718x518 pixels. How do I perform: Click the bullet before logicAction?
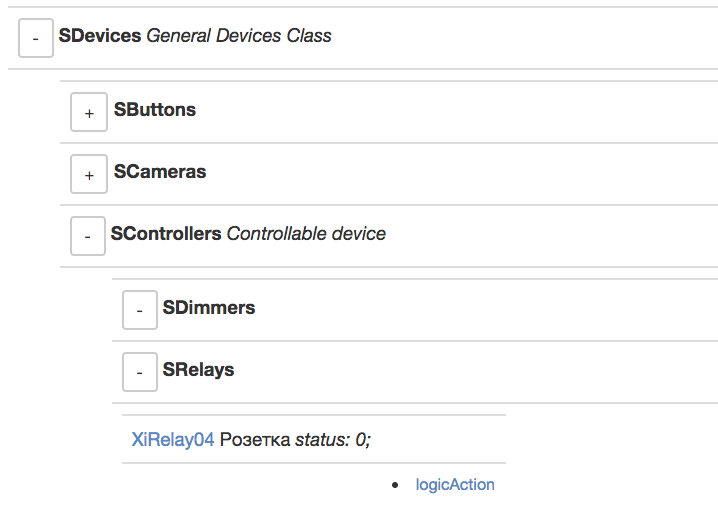coord(397,486)
